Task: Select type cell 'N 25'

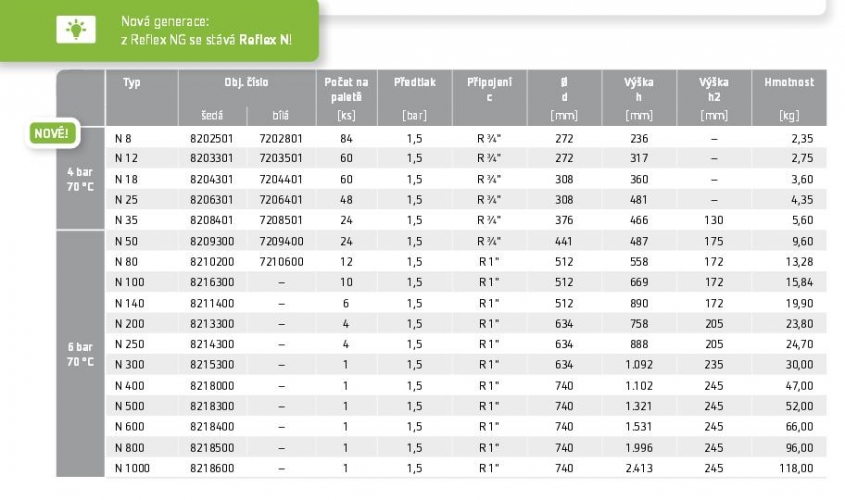Action: tap(126, 200)
